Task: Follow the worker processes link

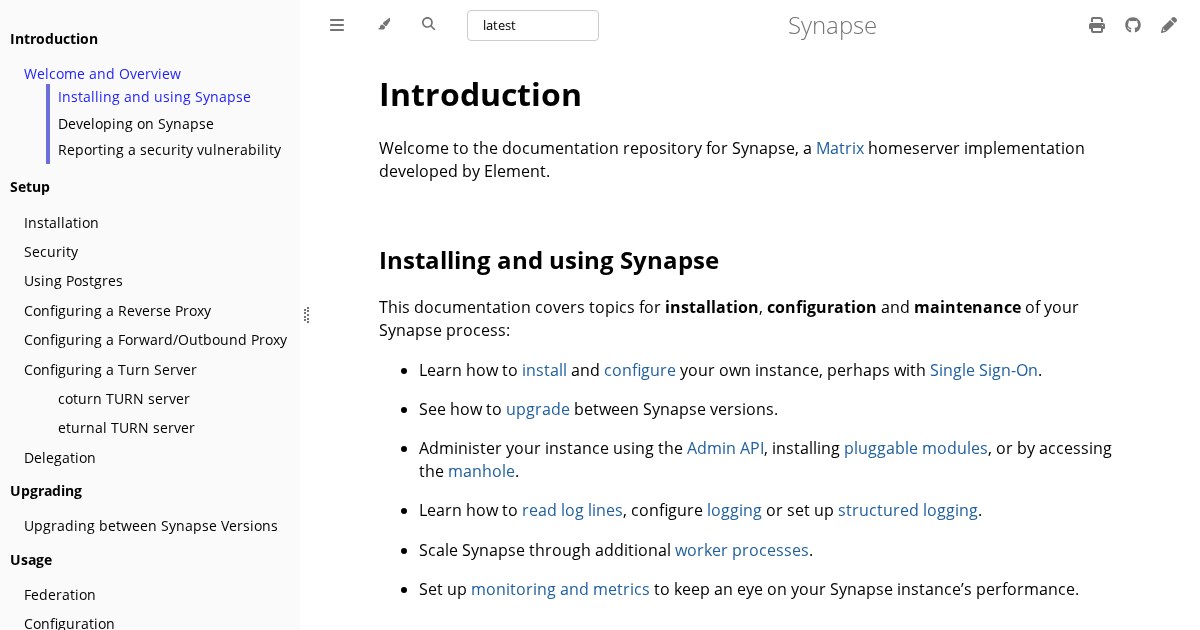Action: pos(742,550)
